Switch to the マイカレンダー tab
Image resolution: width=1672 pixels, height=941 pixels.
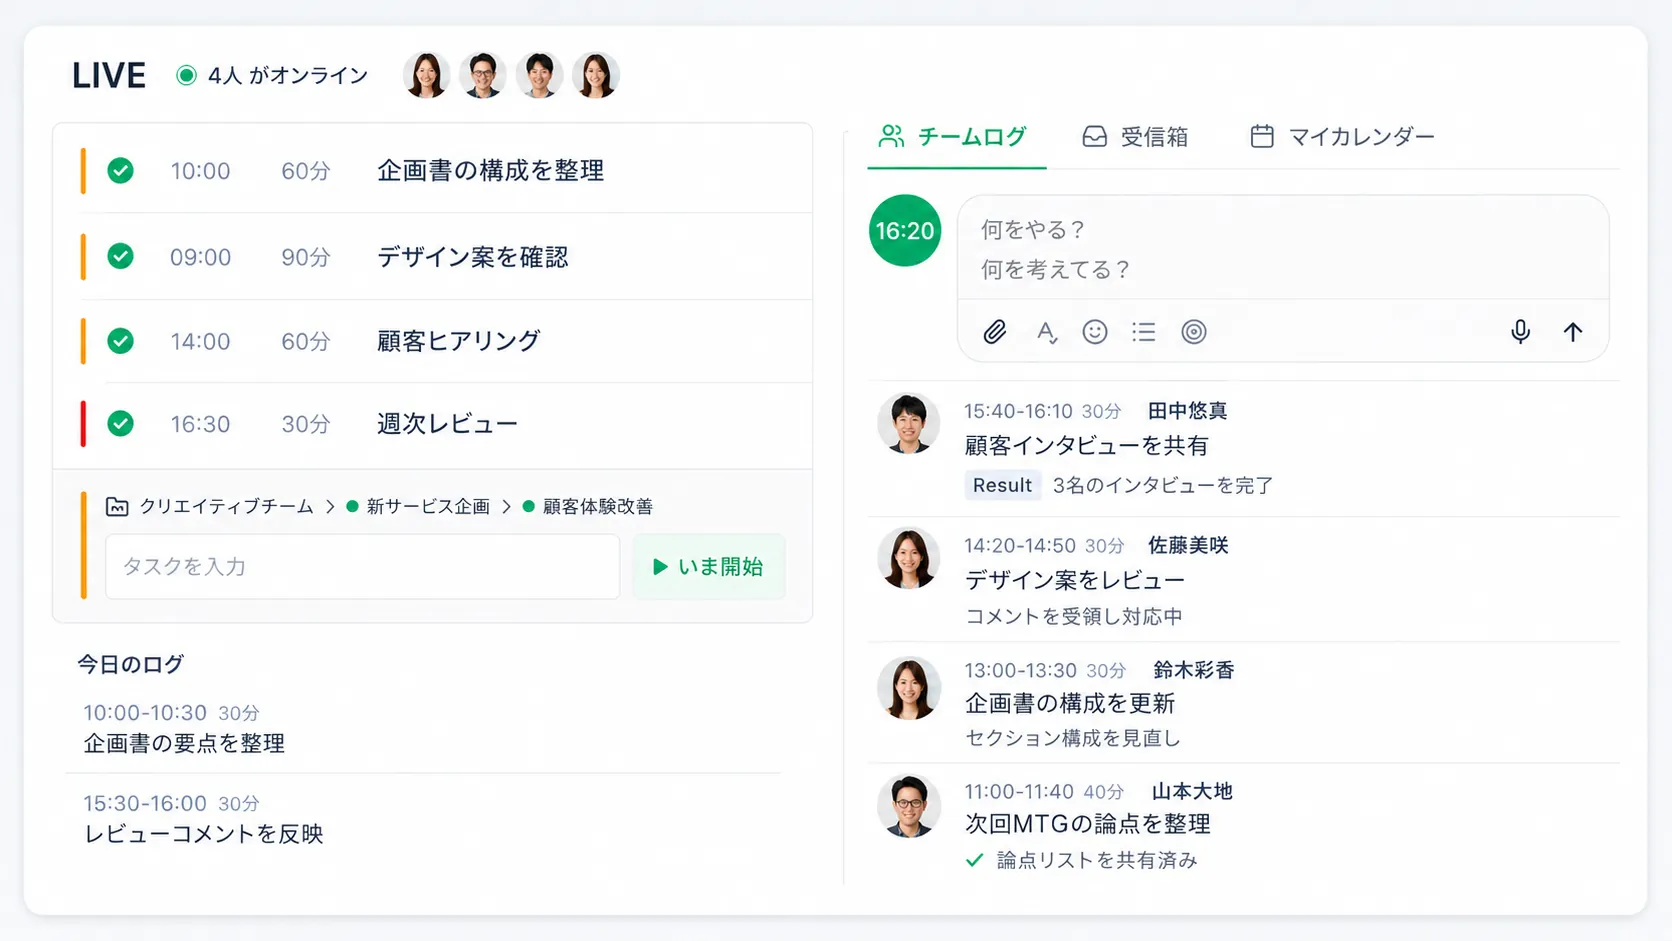(x=1342, y=137)
